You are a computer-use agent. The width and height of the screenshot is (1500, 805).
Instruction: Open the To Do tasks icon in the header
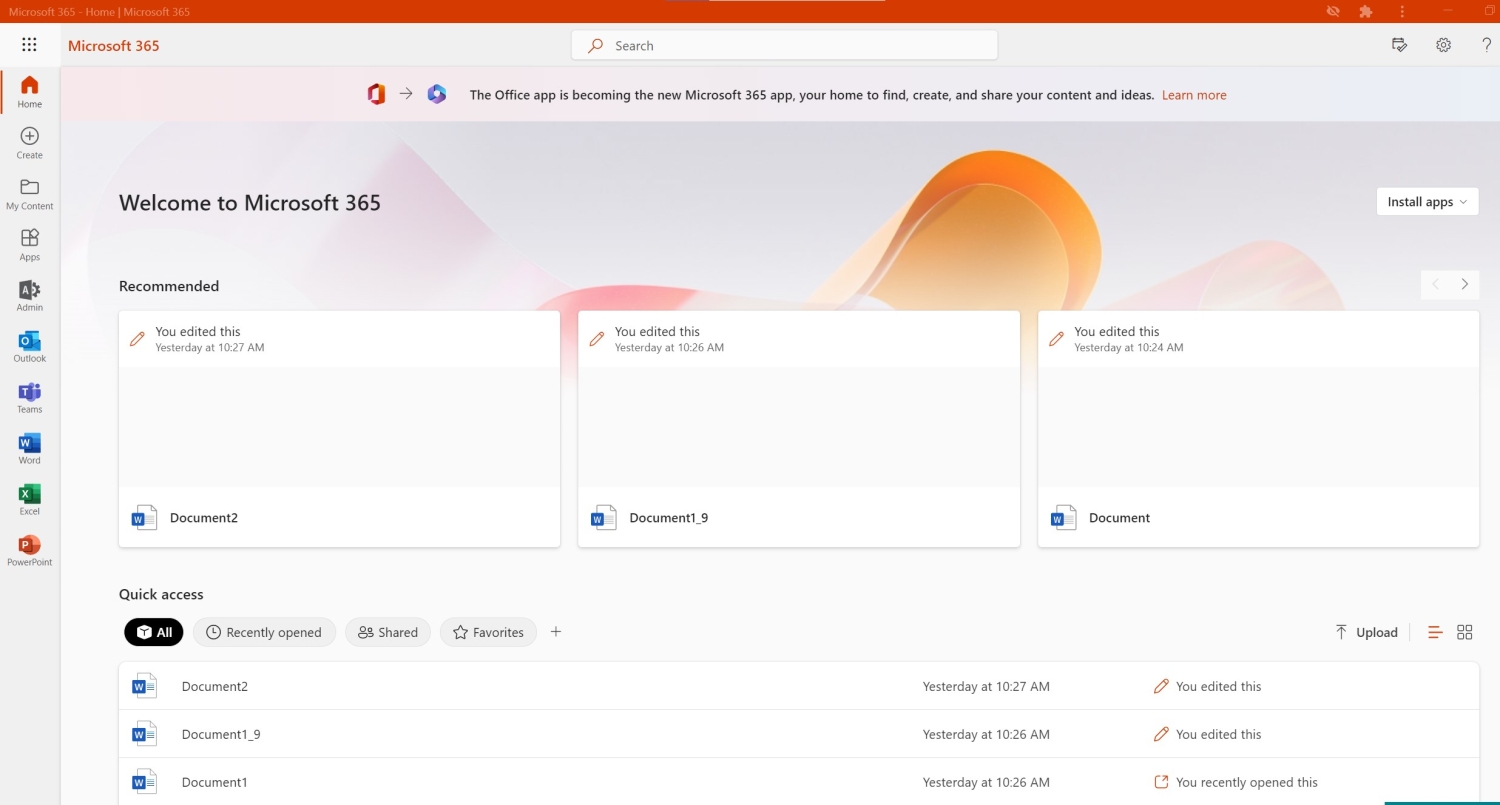click(x=1400, y=45)
